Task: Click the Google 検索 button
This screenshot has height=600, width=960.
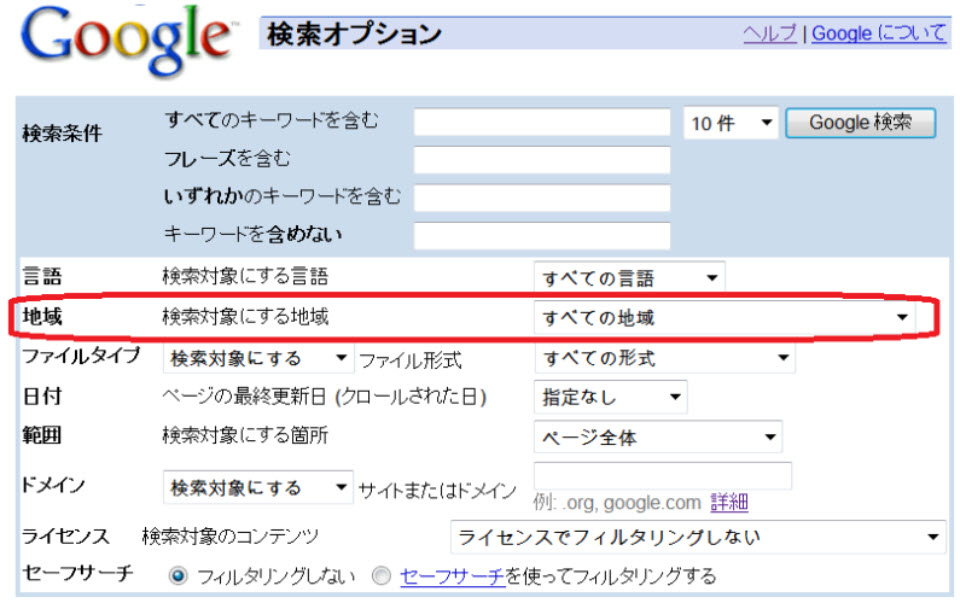Action: (x=860, y=123)
